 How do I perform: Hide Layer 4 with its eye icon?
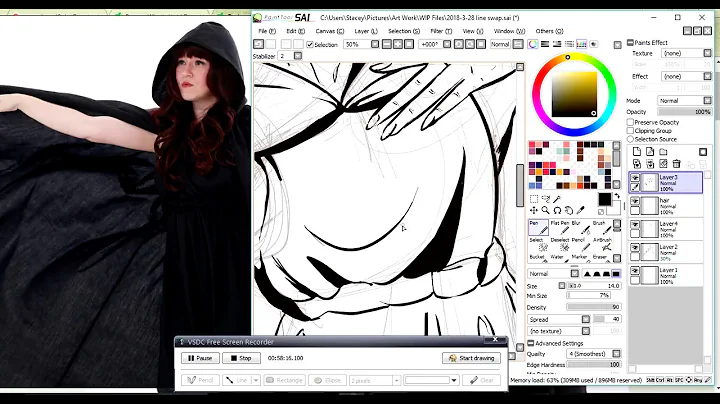click(635, 224)
